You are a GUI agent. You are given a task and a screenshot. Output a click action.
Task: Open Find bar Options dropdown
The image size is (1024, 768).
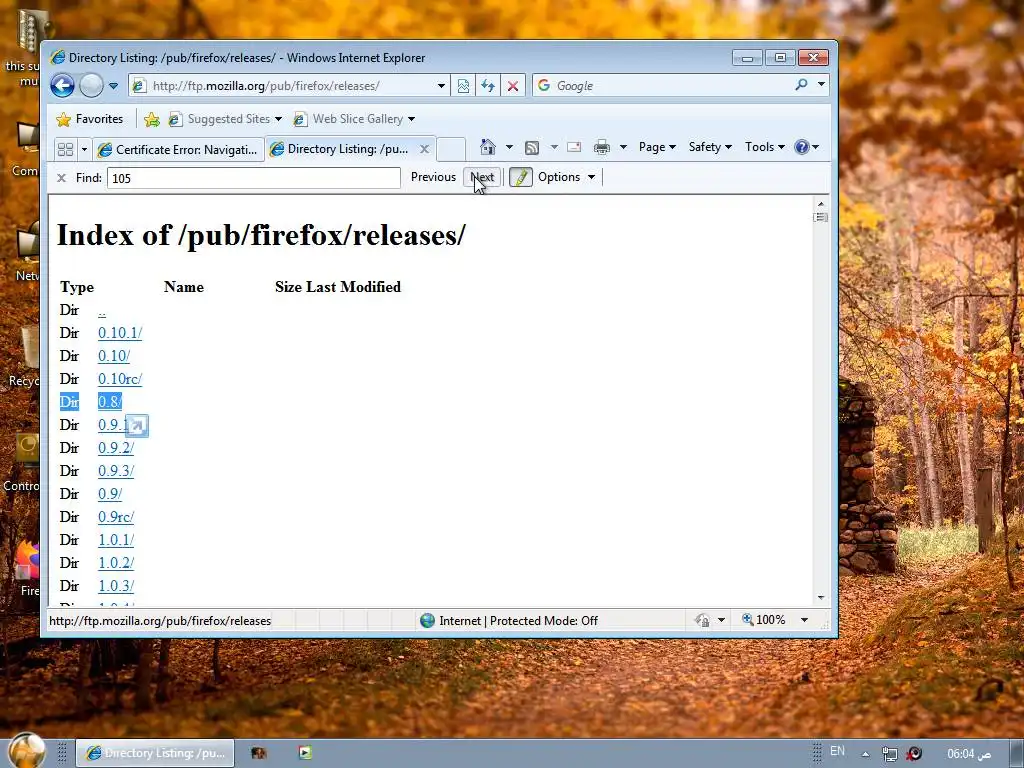tap(566, 177)
